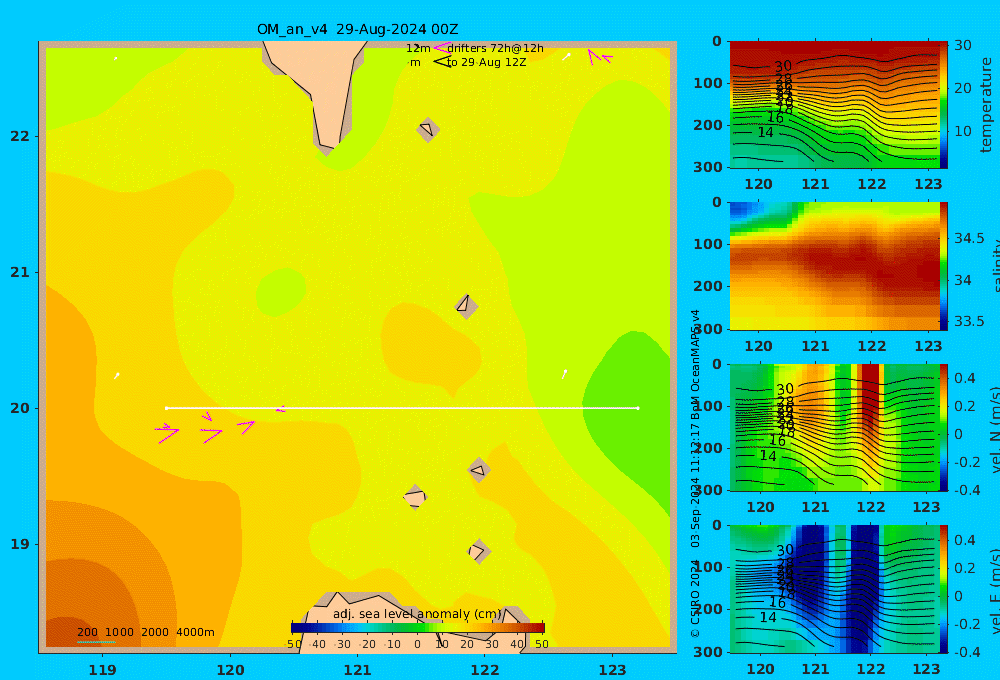Viewport: 1000px width, 680px height.
Task: Click longitude label 121 on main map axis
Action: click(x=358, y=670)
